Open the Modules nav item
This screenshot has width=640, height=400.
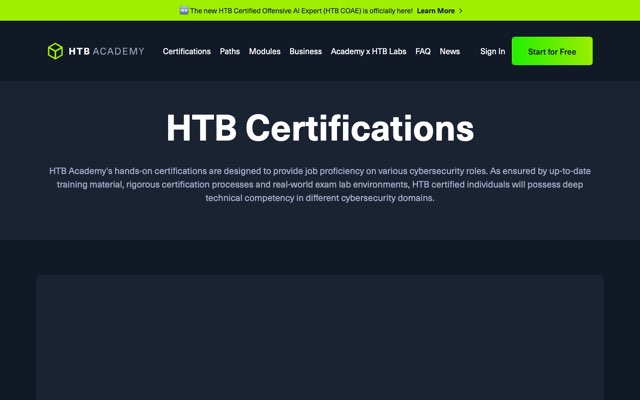[264, 51]
